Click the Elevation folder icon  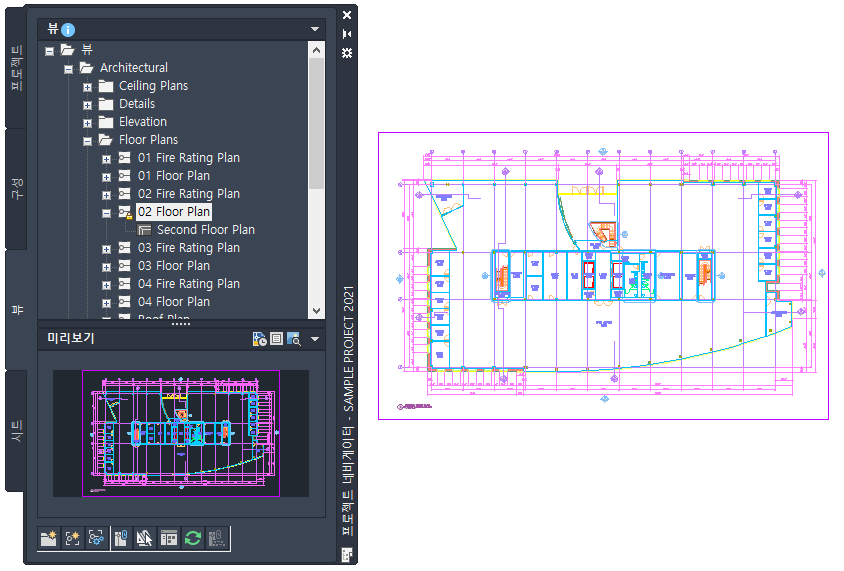tap(106, 122)
